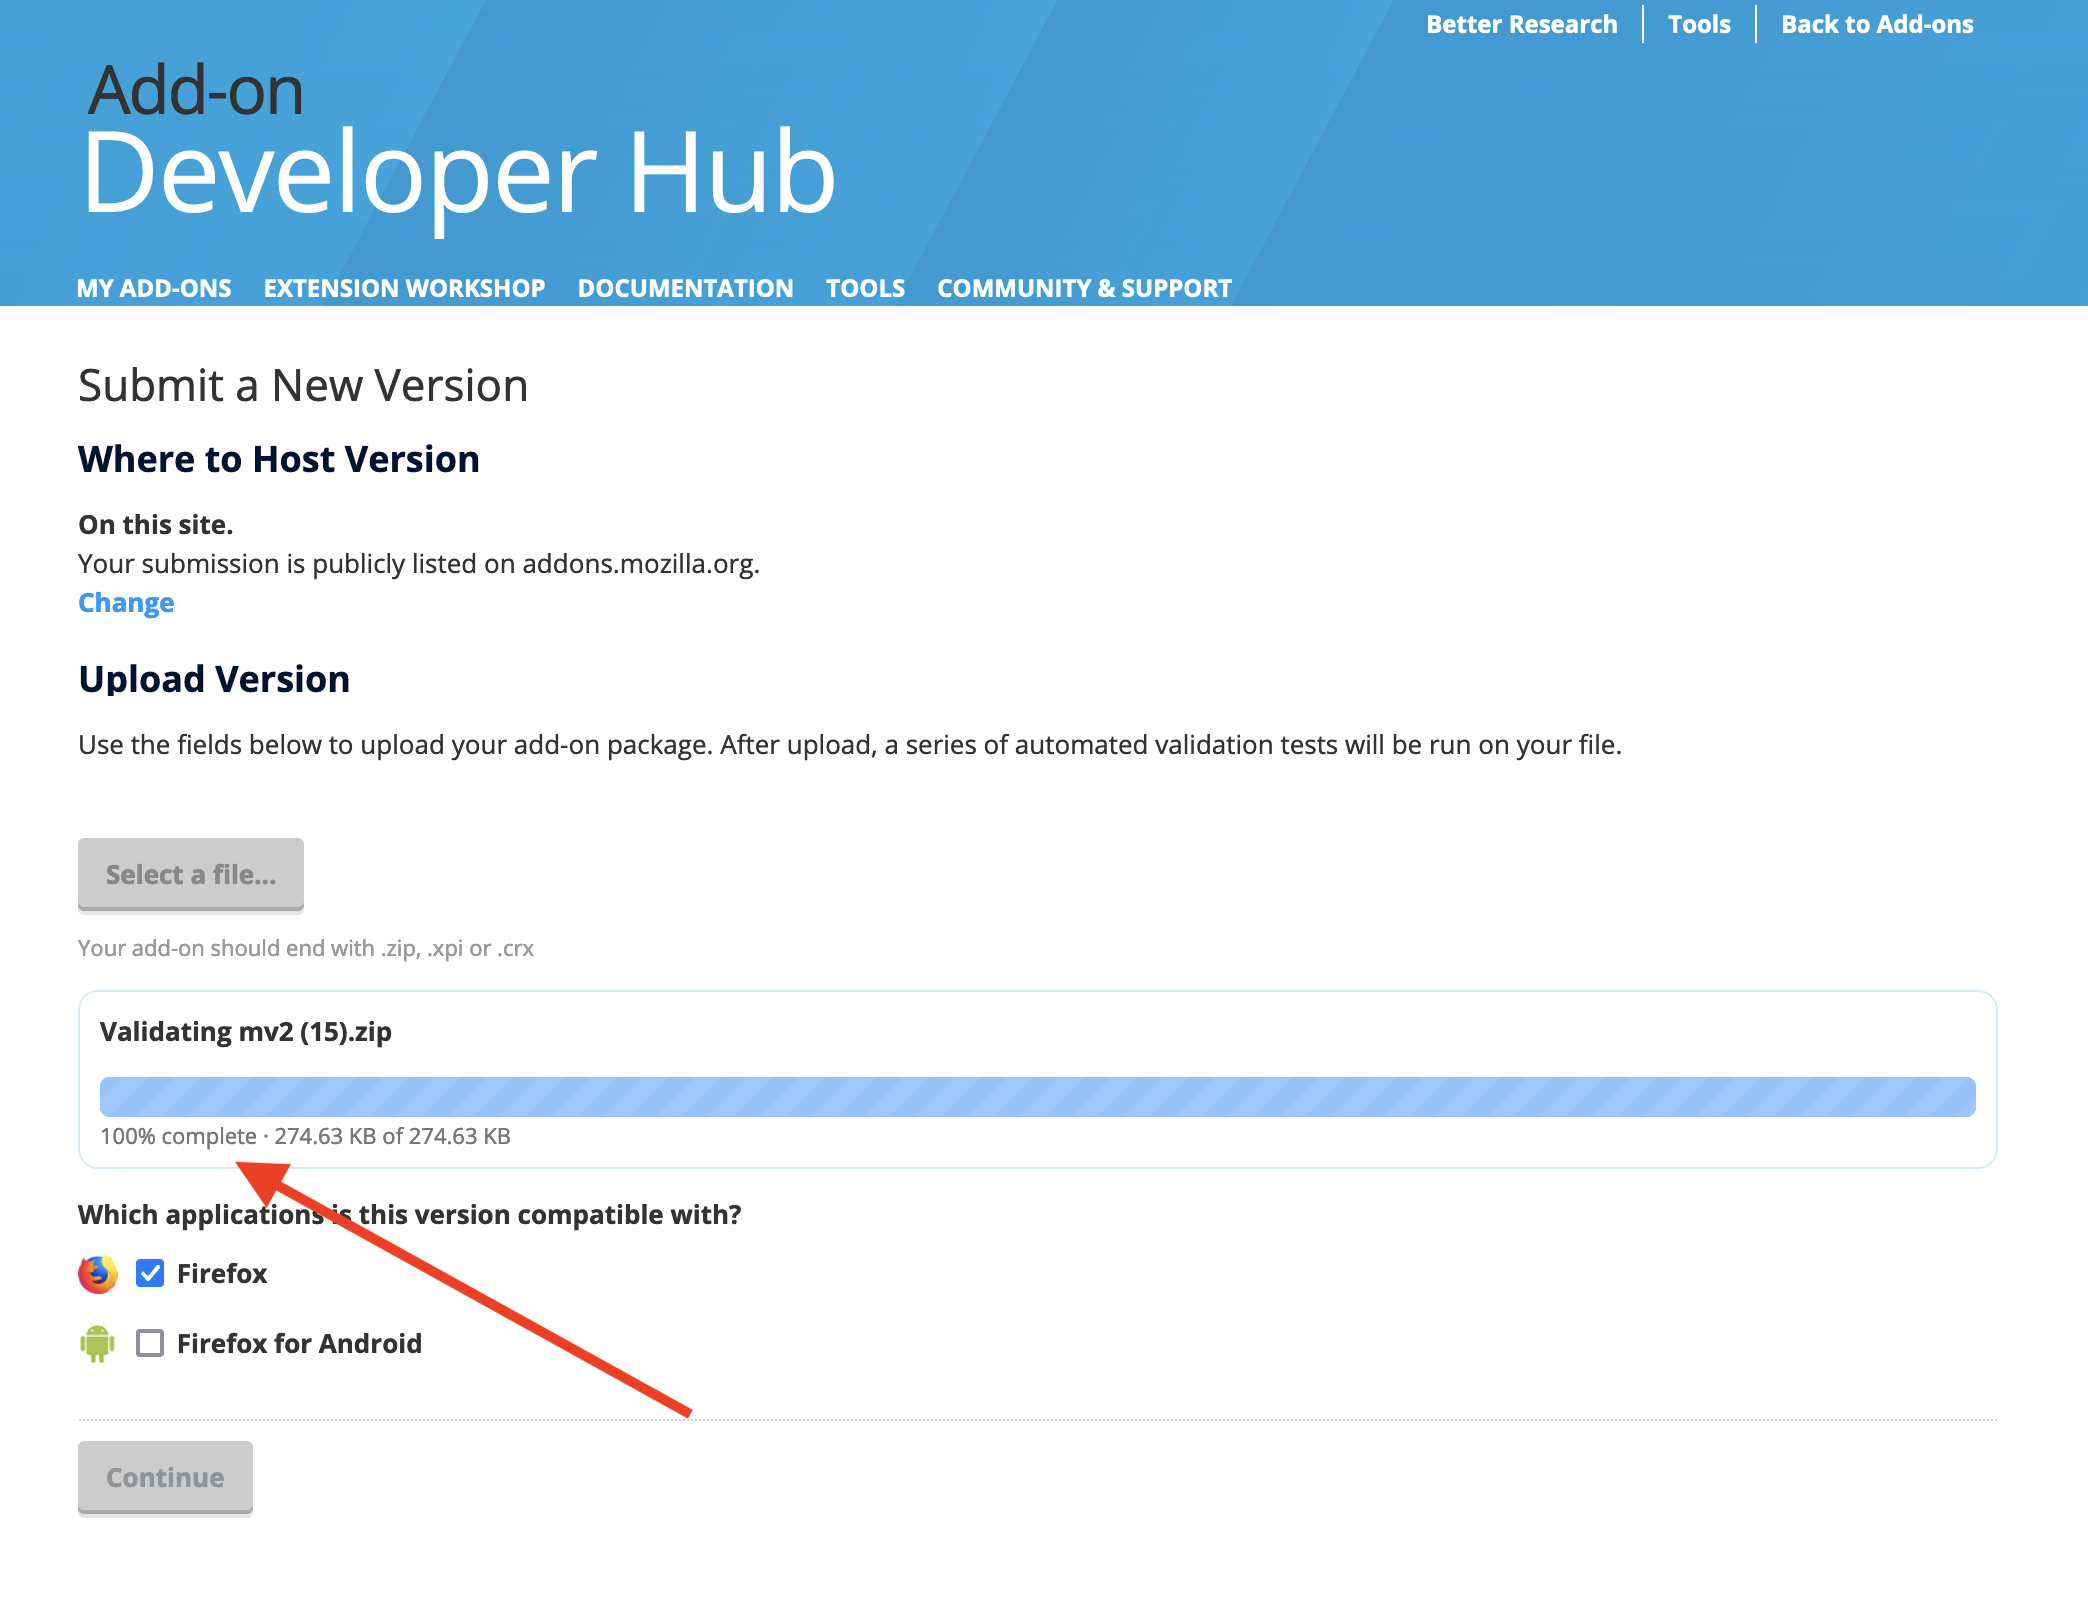Image resolution: width=2088 pixels, height=1614 pixels.
Task: Open TOOLS in the navigation bar
Action: [x=865, y=288]
